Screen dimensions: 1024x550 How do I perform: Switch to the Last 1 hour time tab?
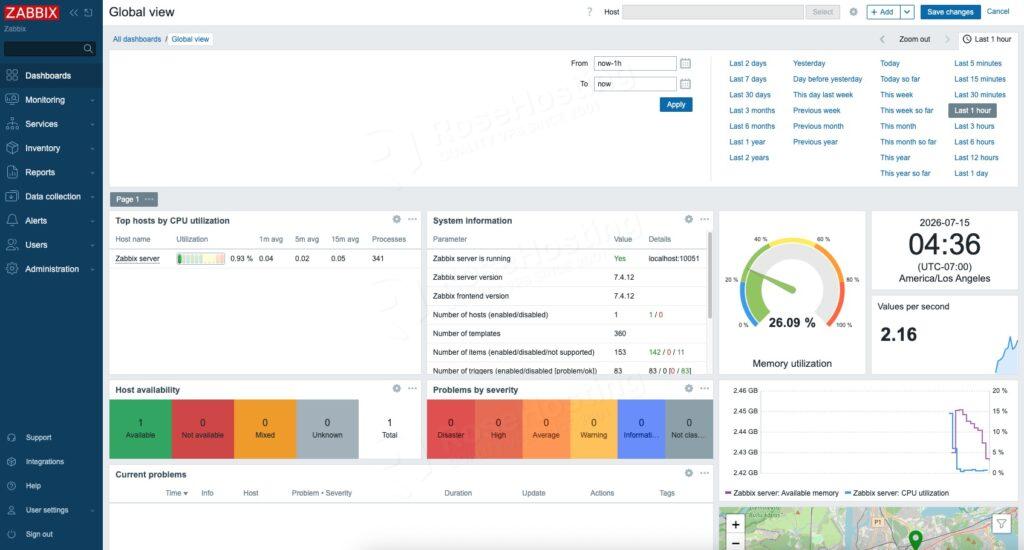[987, 39]
